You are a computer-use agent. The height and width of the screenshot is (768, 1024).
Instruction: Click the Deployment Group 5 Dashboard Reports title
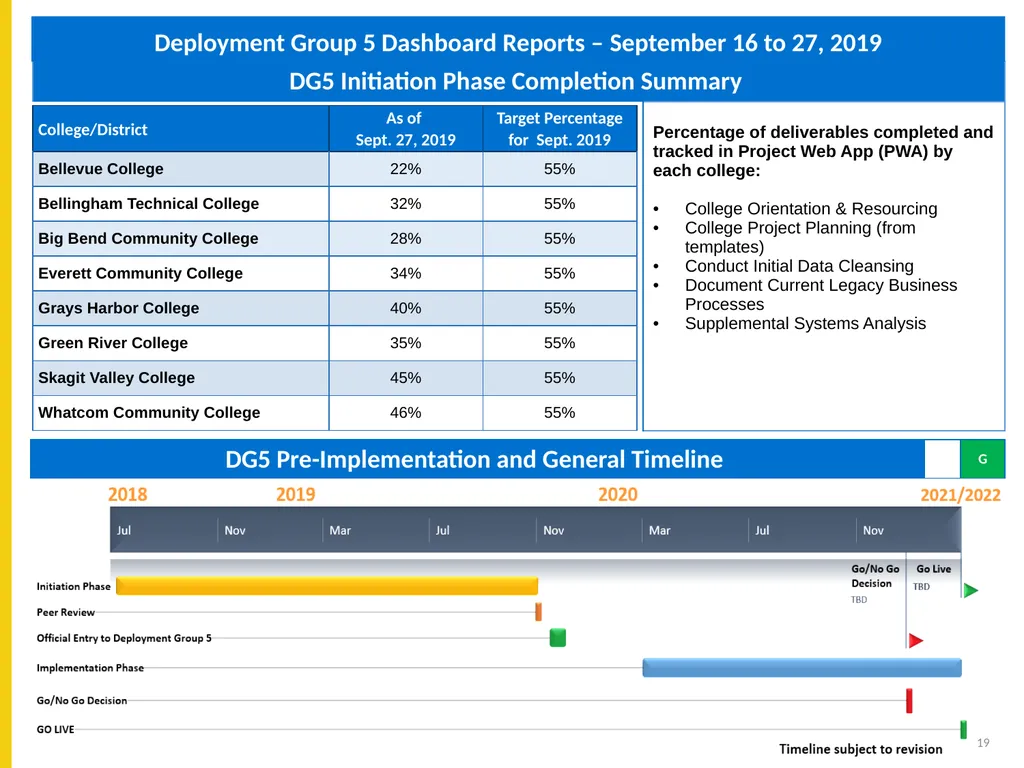click(x=517, y=43)
